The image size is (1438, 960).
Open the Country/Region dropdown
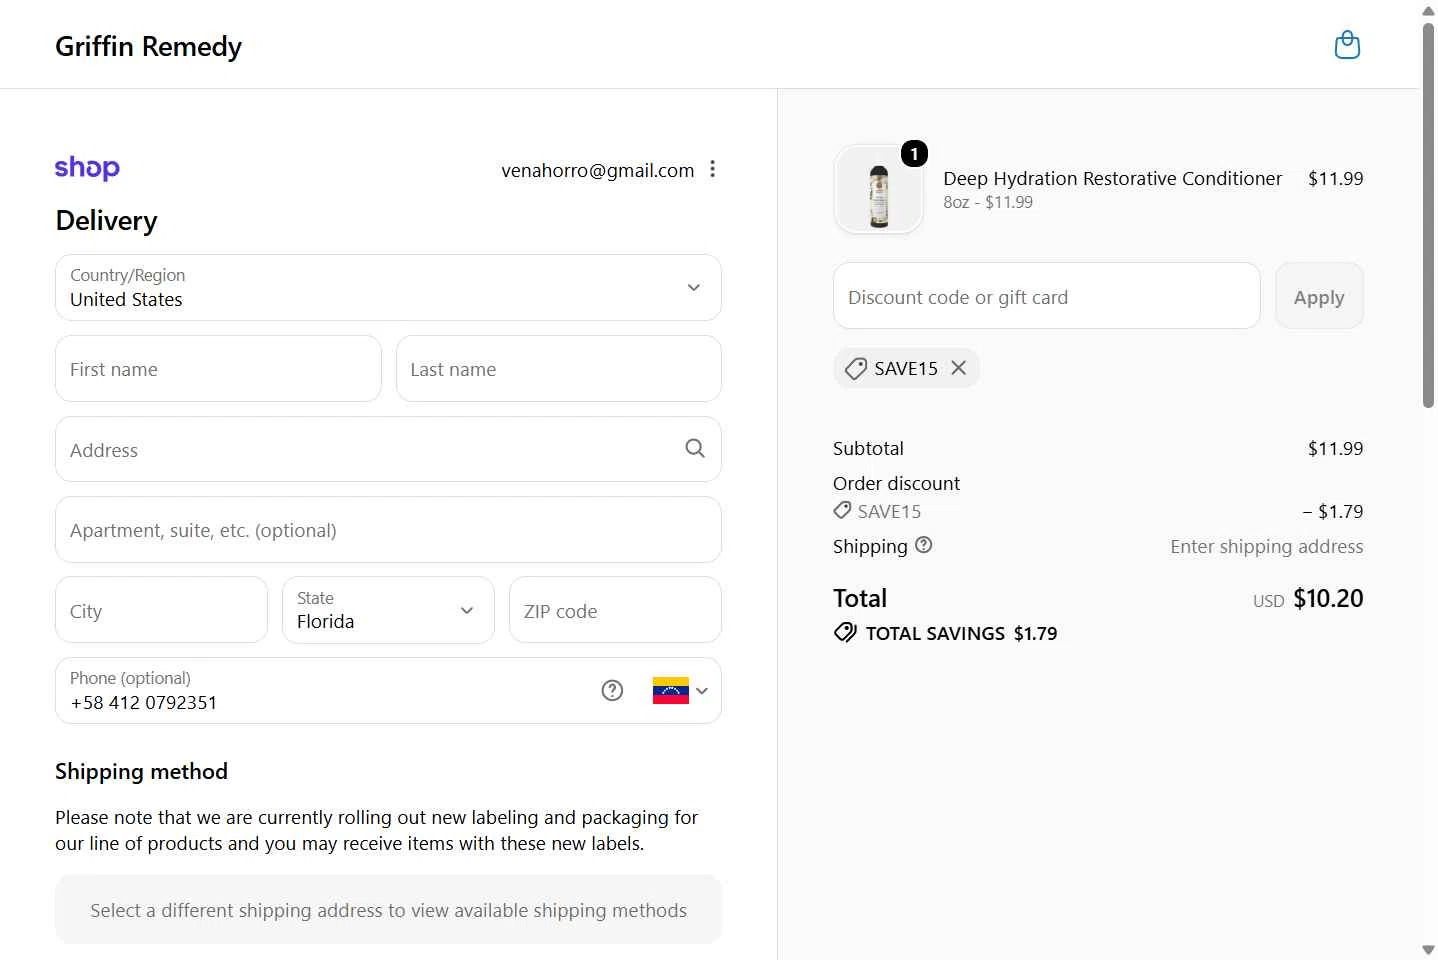[388, 288]
